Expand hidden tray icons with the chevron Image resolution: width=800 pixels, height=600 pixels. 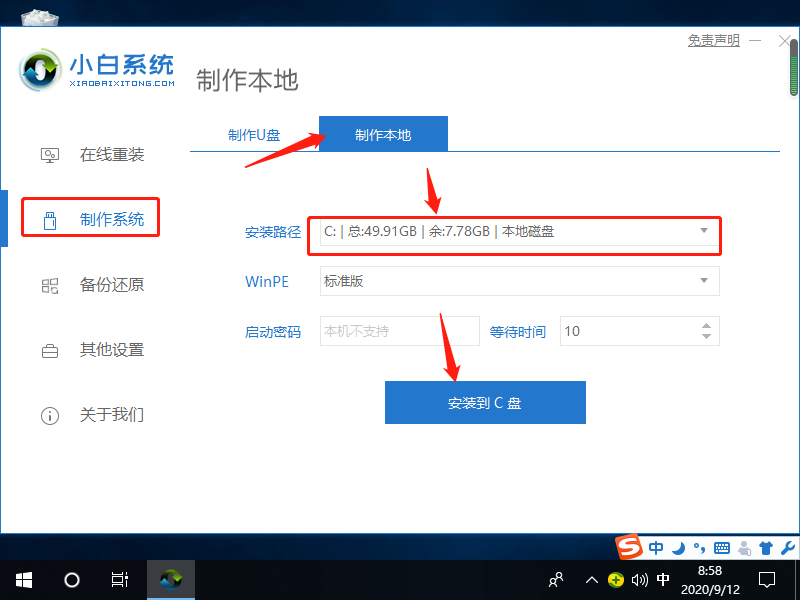592,578
